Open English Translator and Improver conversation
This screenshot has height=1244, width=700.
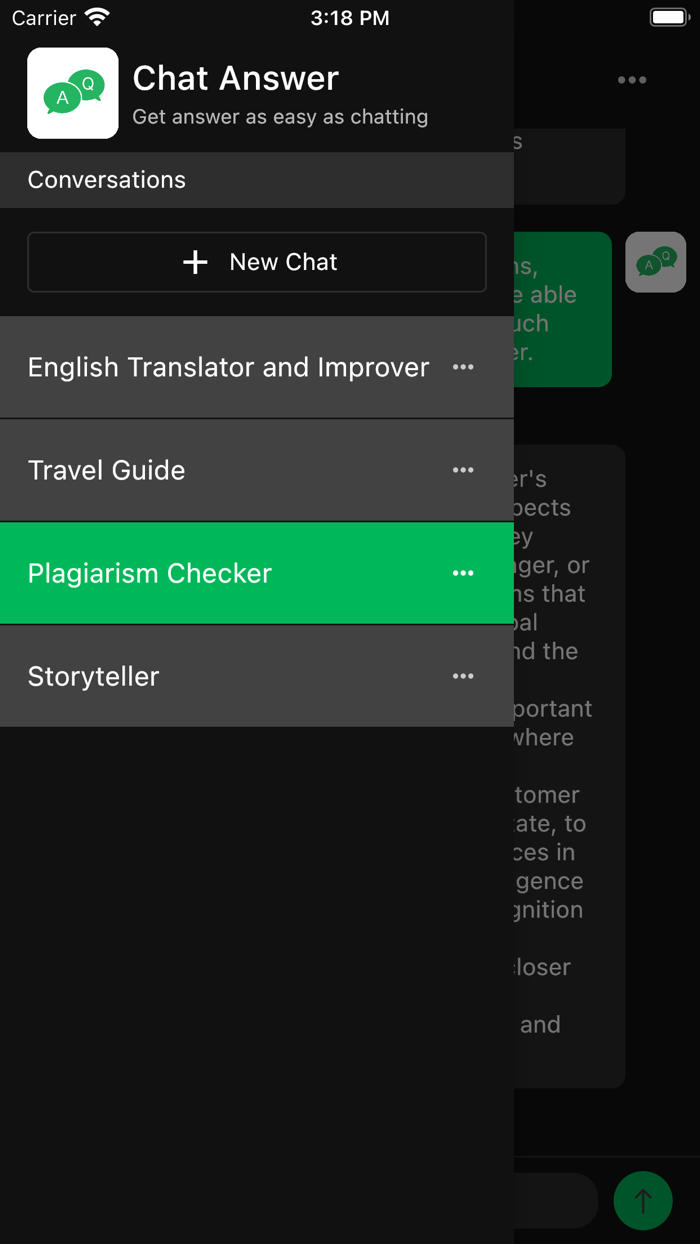click(228, 367)
